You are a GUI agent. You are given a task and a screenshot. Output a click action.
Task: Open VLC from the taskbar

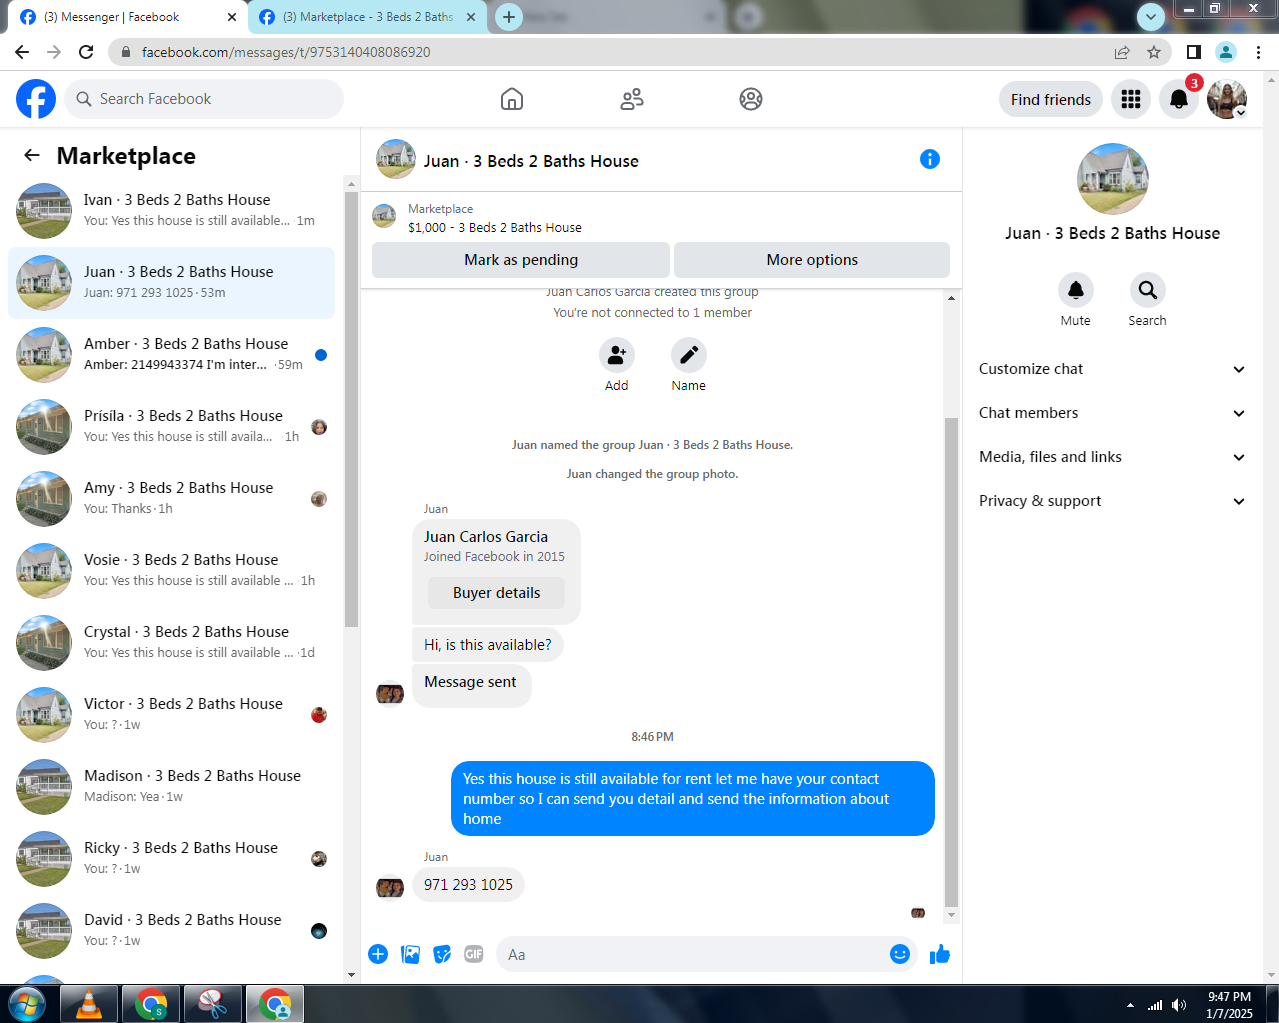(90, 1004)
